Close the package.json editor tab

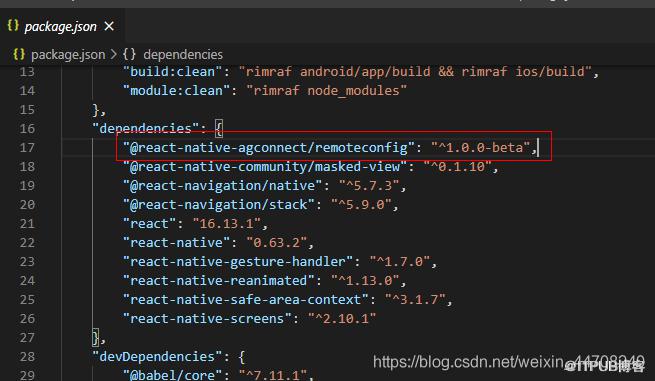tap(109, 27)
